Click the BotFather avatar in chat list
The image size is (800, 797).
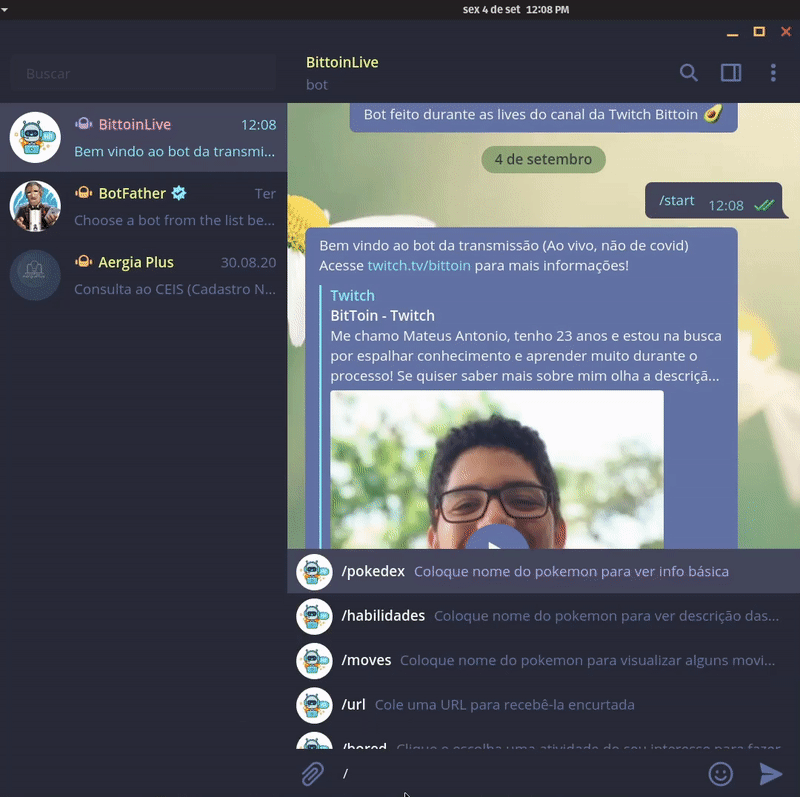pyautogui.click(x=35, y=206)
